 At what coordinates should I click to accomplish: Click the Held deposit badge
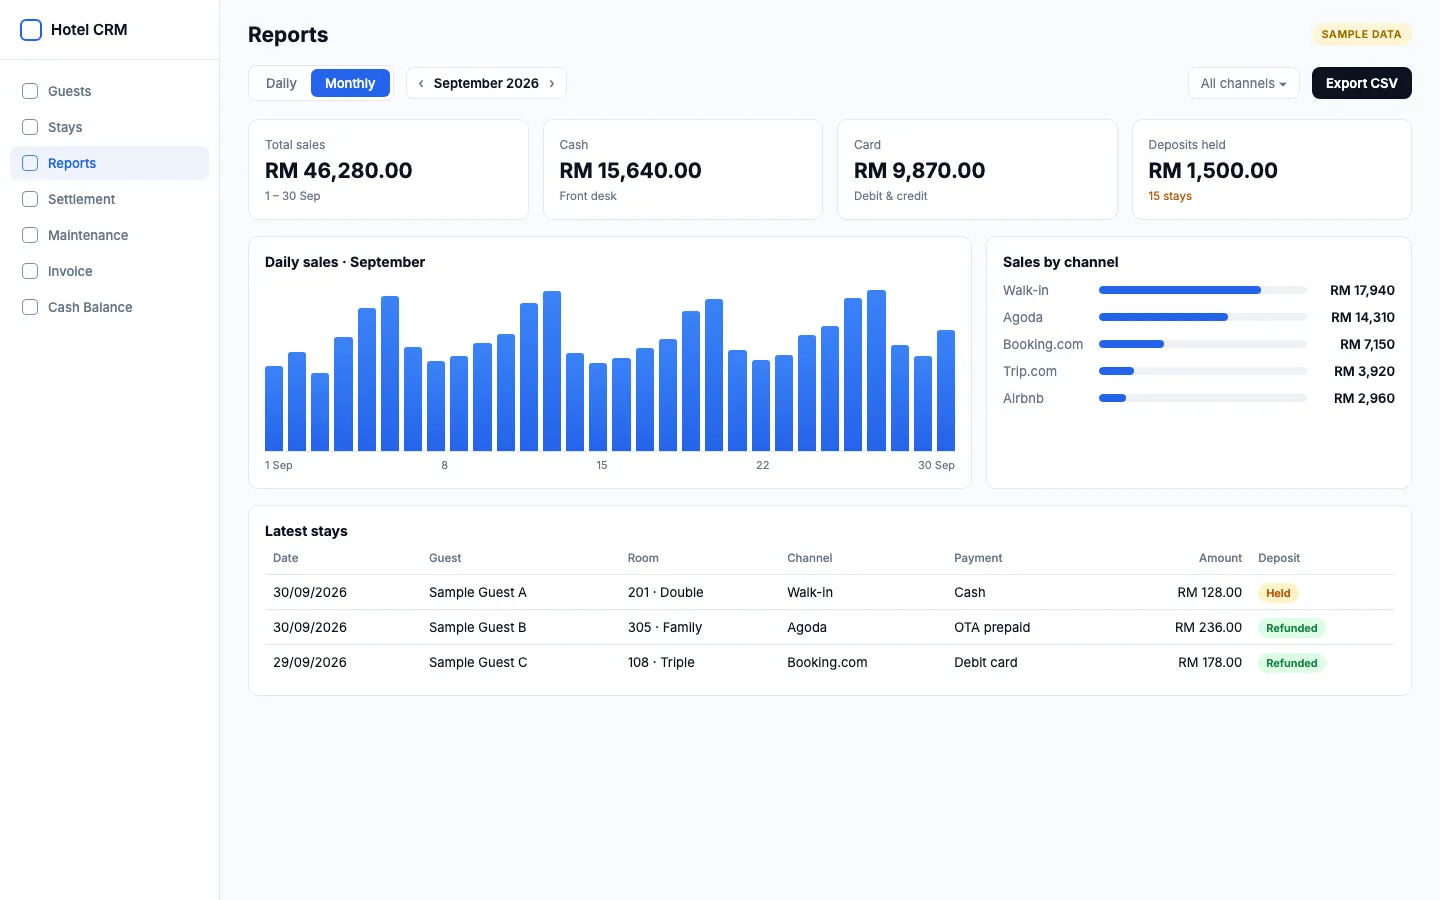click(1278, 593)
